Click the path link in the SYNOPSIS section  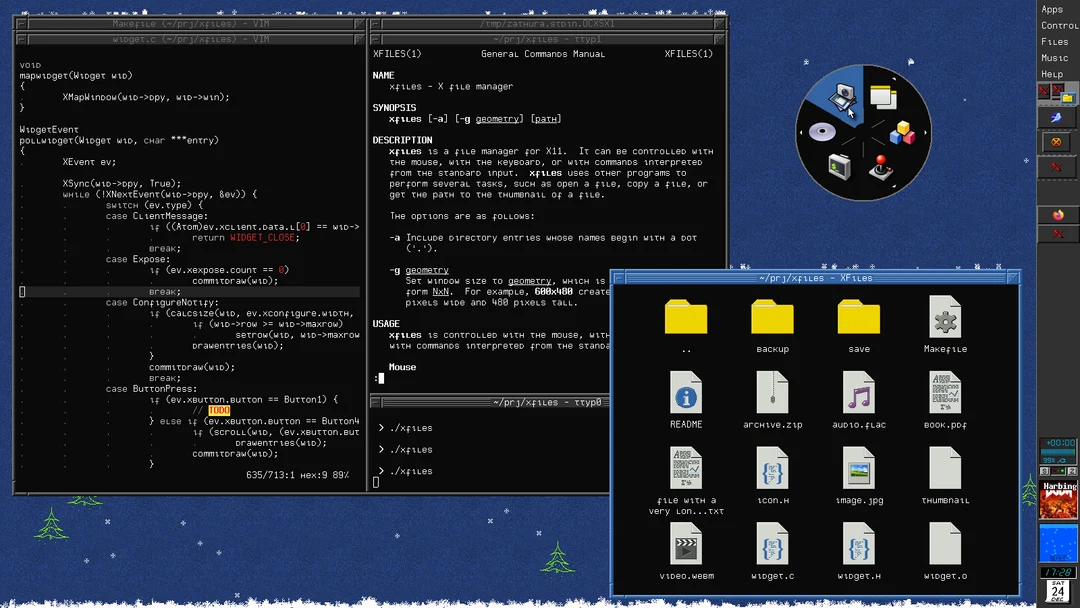tap(545, 118)
